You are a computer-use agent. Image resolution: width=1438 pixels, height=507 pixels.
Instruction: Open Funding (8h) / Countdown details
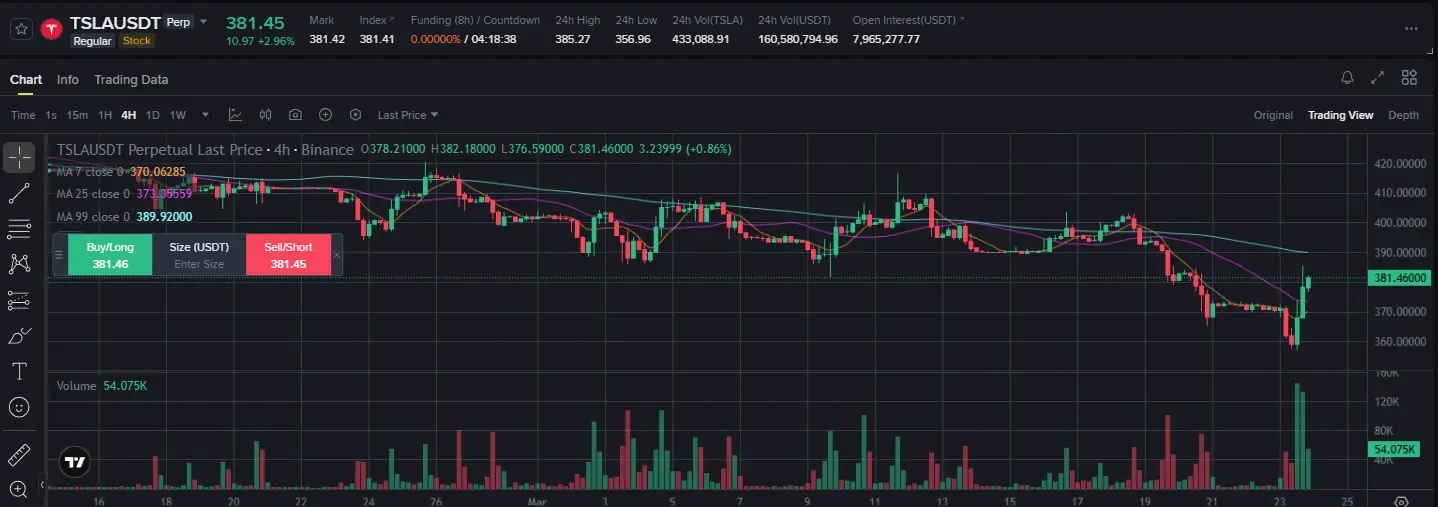(x=475, y=20)
